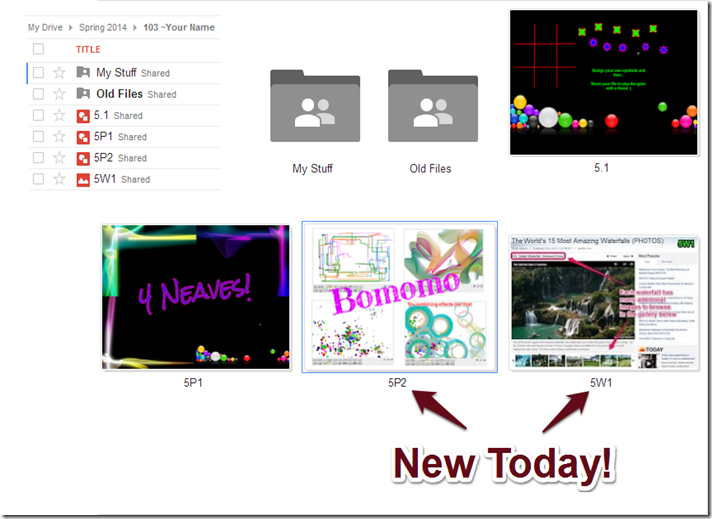The image size is (712, 519).
Task: Click the red image icon beside 5W1
Action: (x=83, y=180)
